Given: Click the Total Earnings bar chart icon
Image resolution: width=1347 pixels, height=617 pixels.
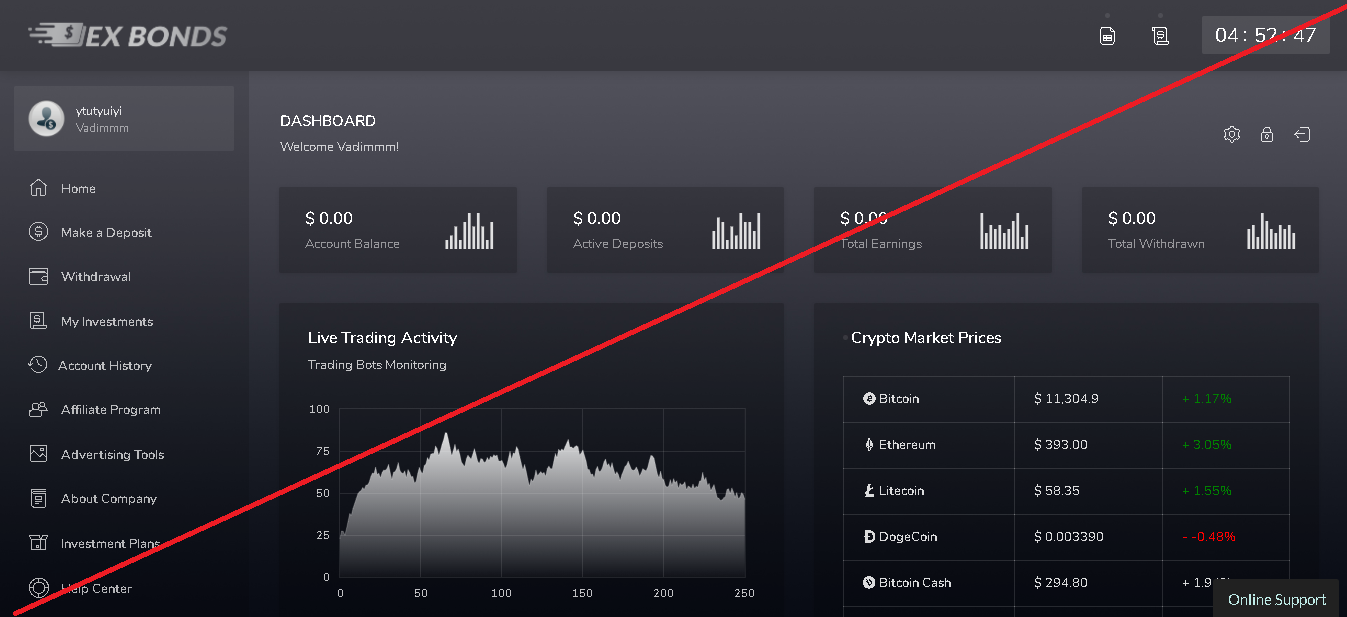Looking at the screenshot, I should tap(1004, 230).
